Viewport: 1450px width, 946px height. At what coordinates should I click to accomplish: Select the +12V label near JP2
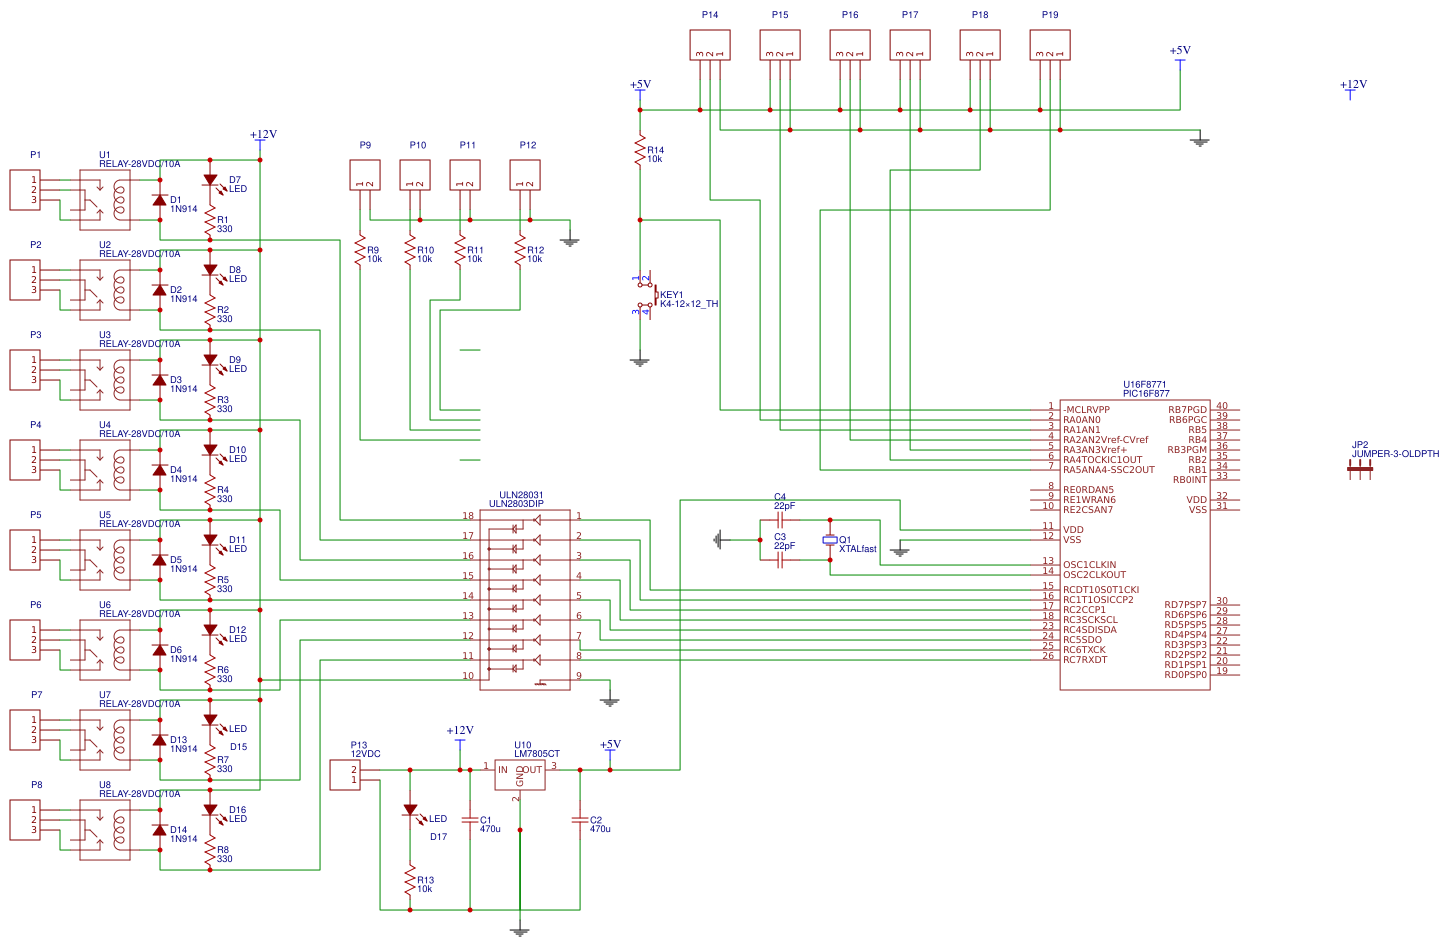[x=1353, y=85]
